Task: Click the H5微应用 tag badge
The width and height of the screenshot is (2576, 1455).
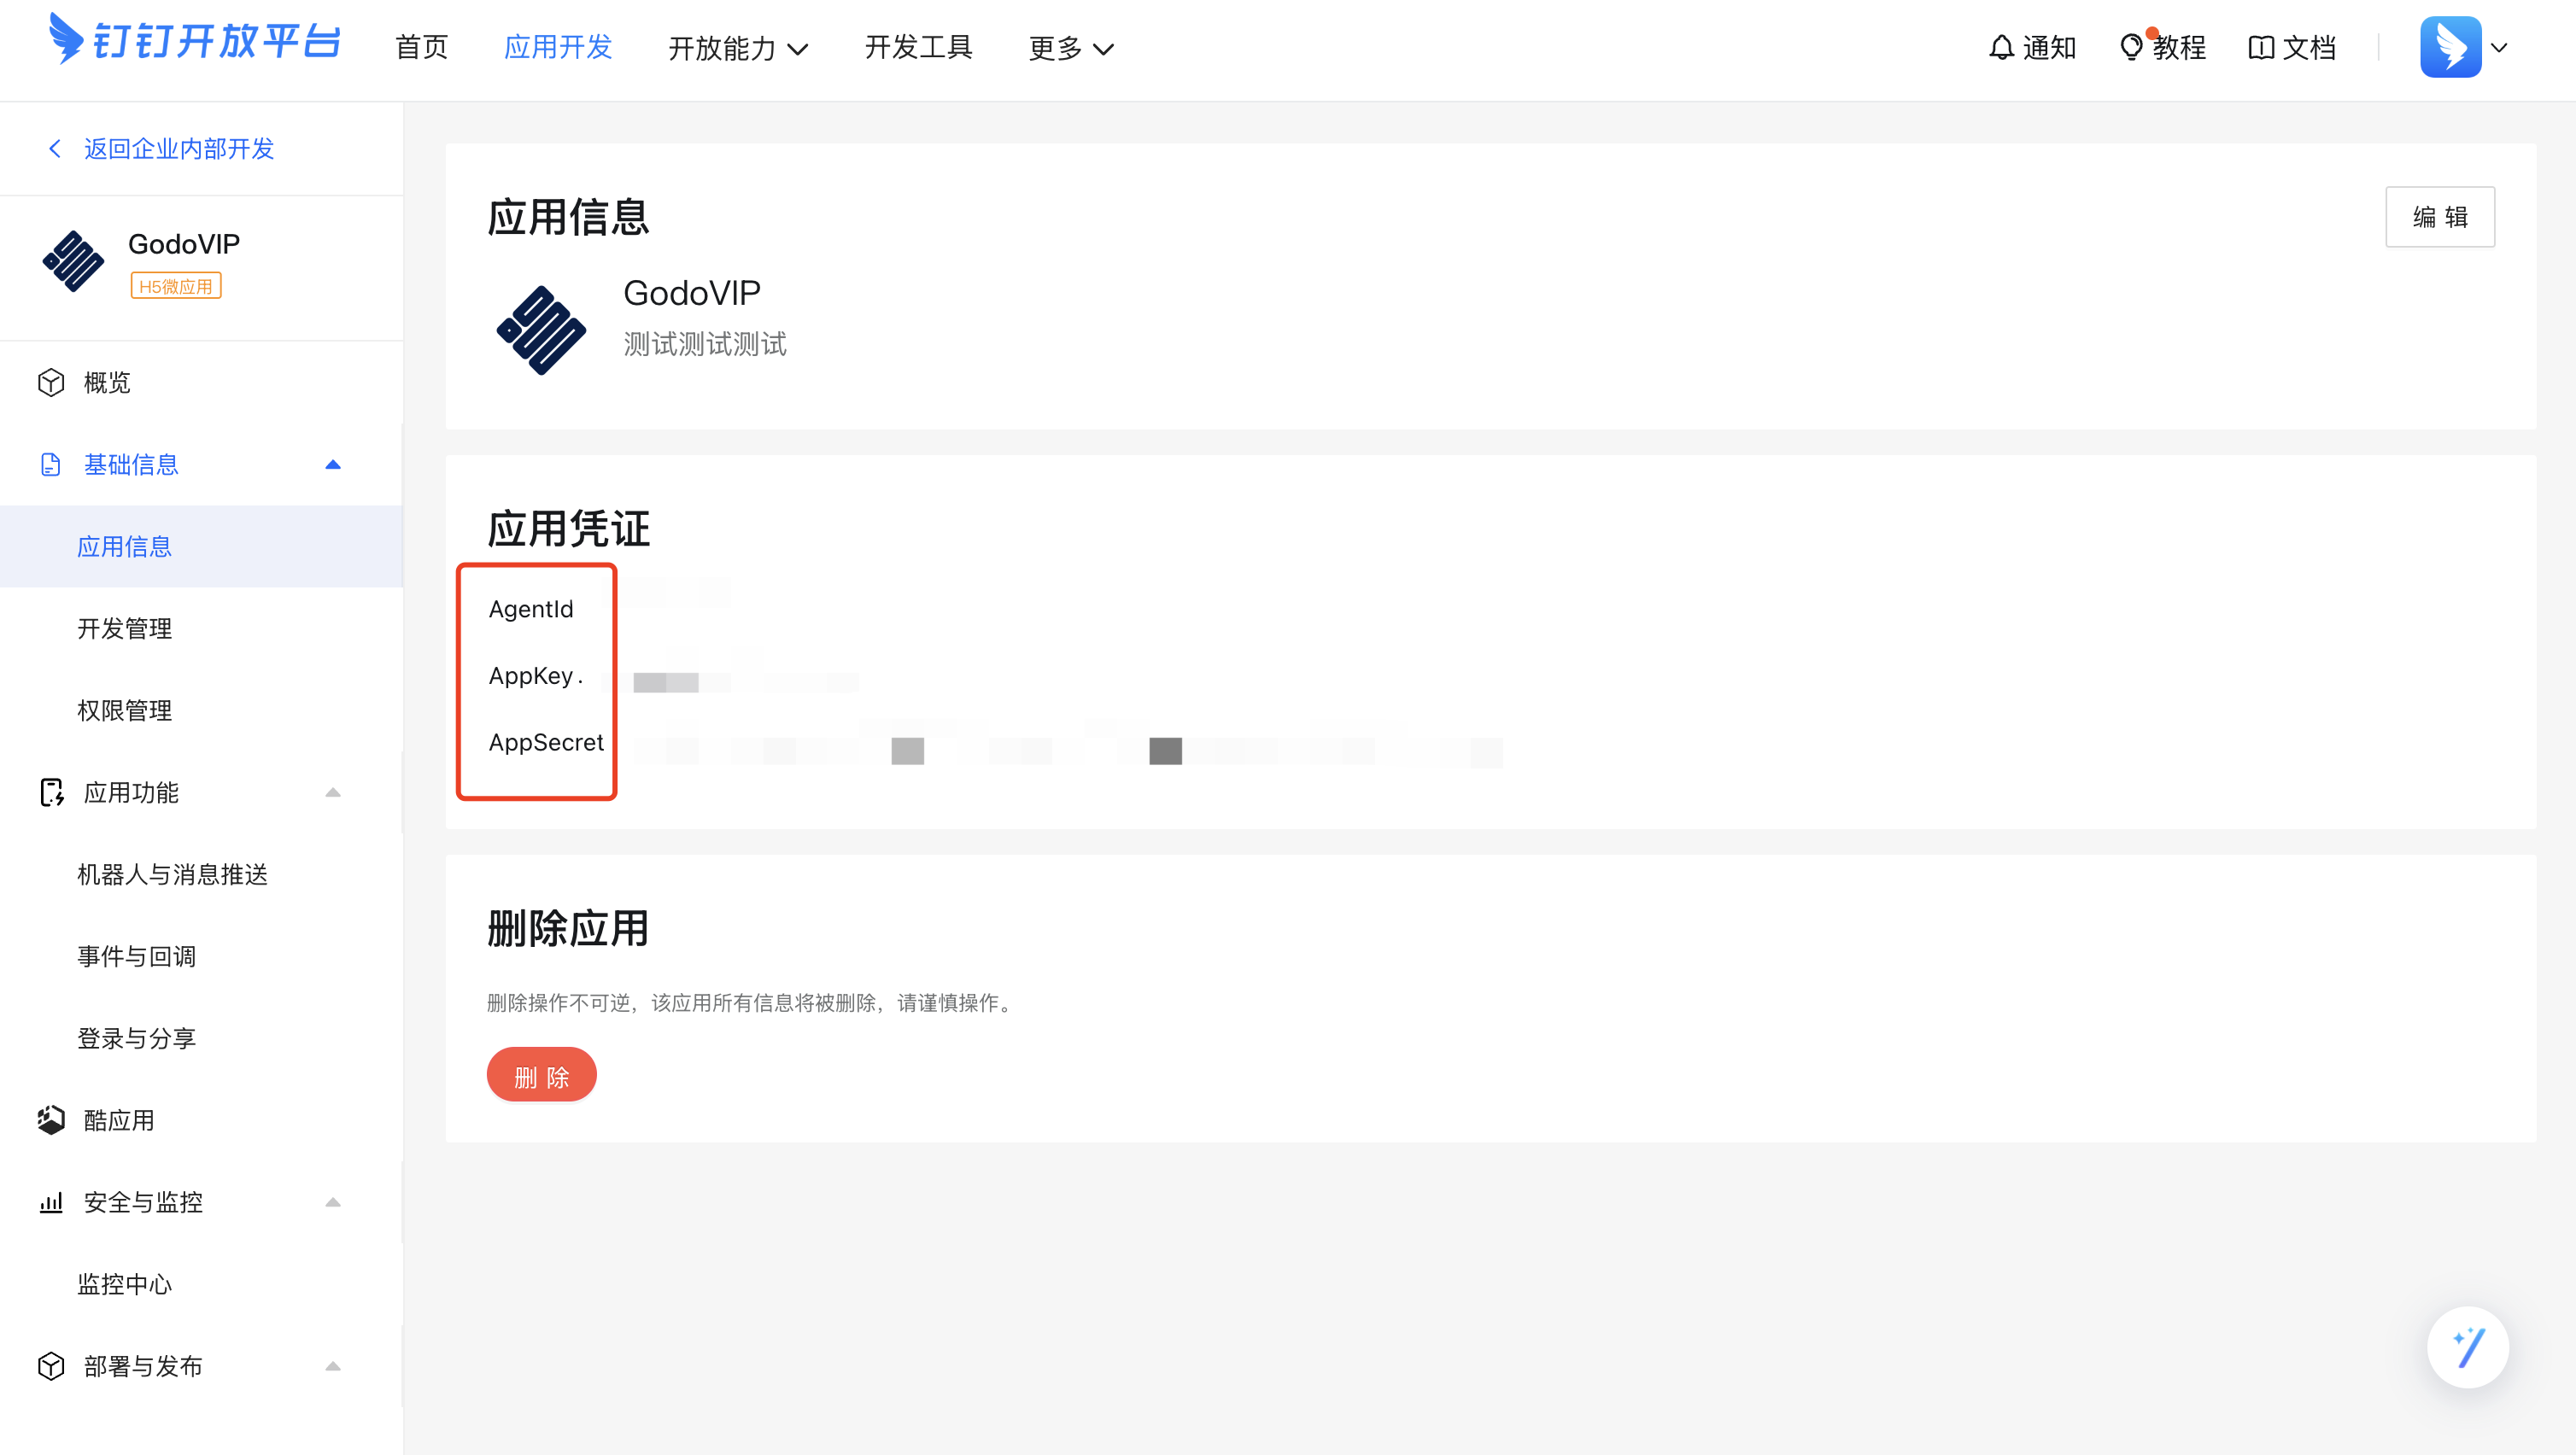Action: (x=176, y=286)
